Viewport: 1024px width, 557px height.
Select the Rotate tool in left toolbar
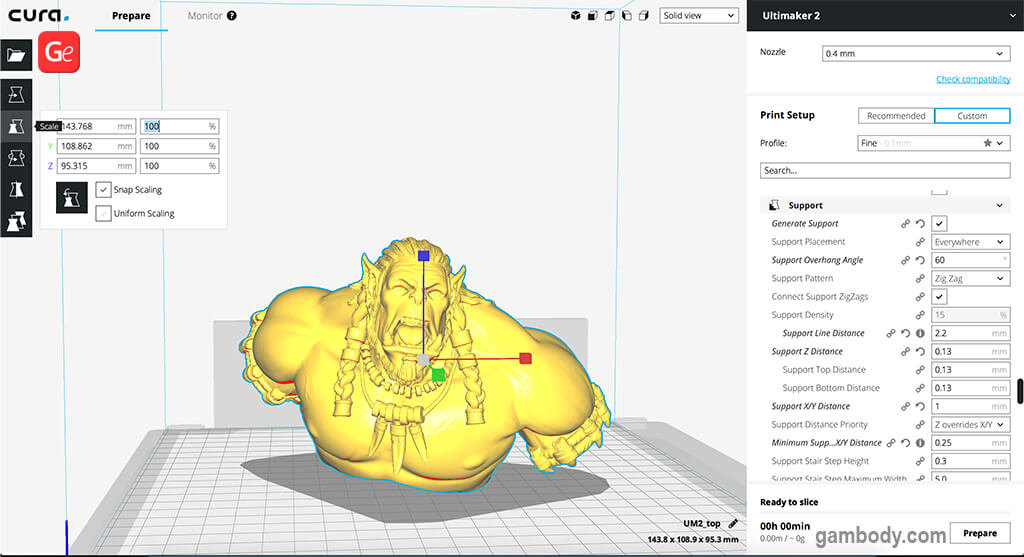point(16,157)
